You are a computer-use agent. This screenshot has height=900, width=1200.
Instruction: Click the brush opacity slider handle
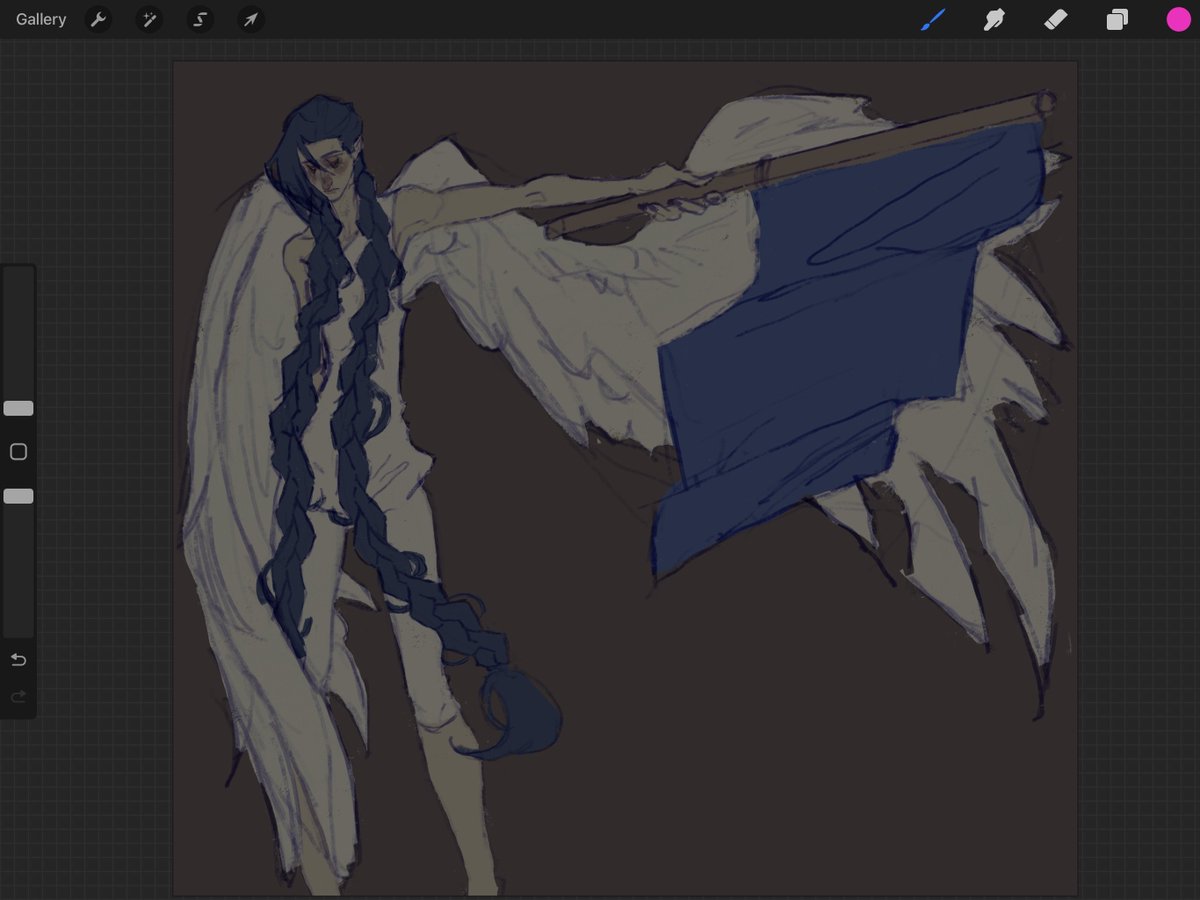[18, 496]
